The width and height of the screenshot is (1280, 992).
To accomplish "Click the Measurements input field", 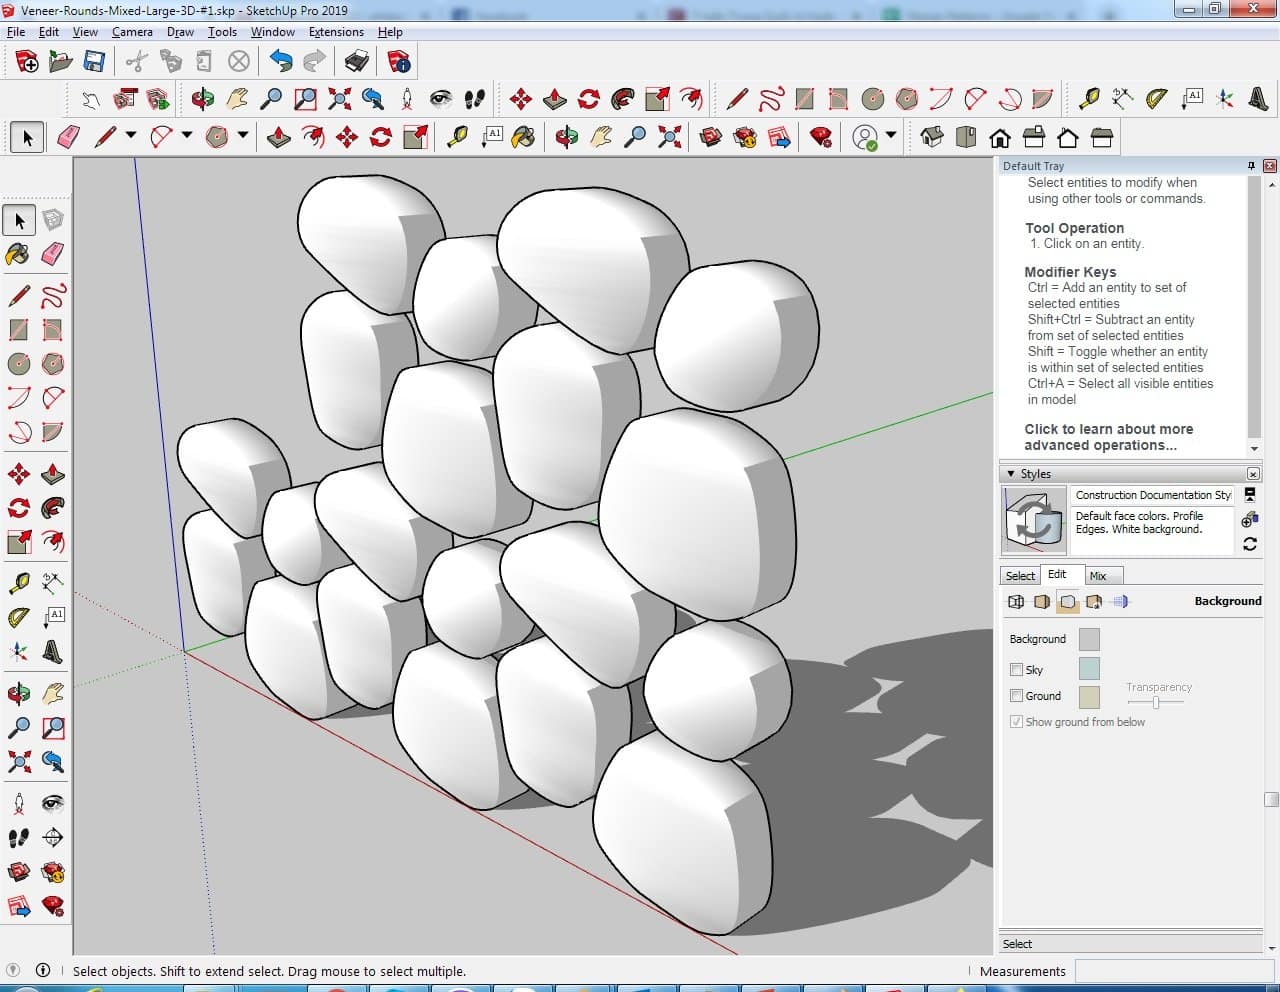I will point(1172,971).
